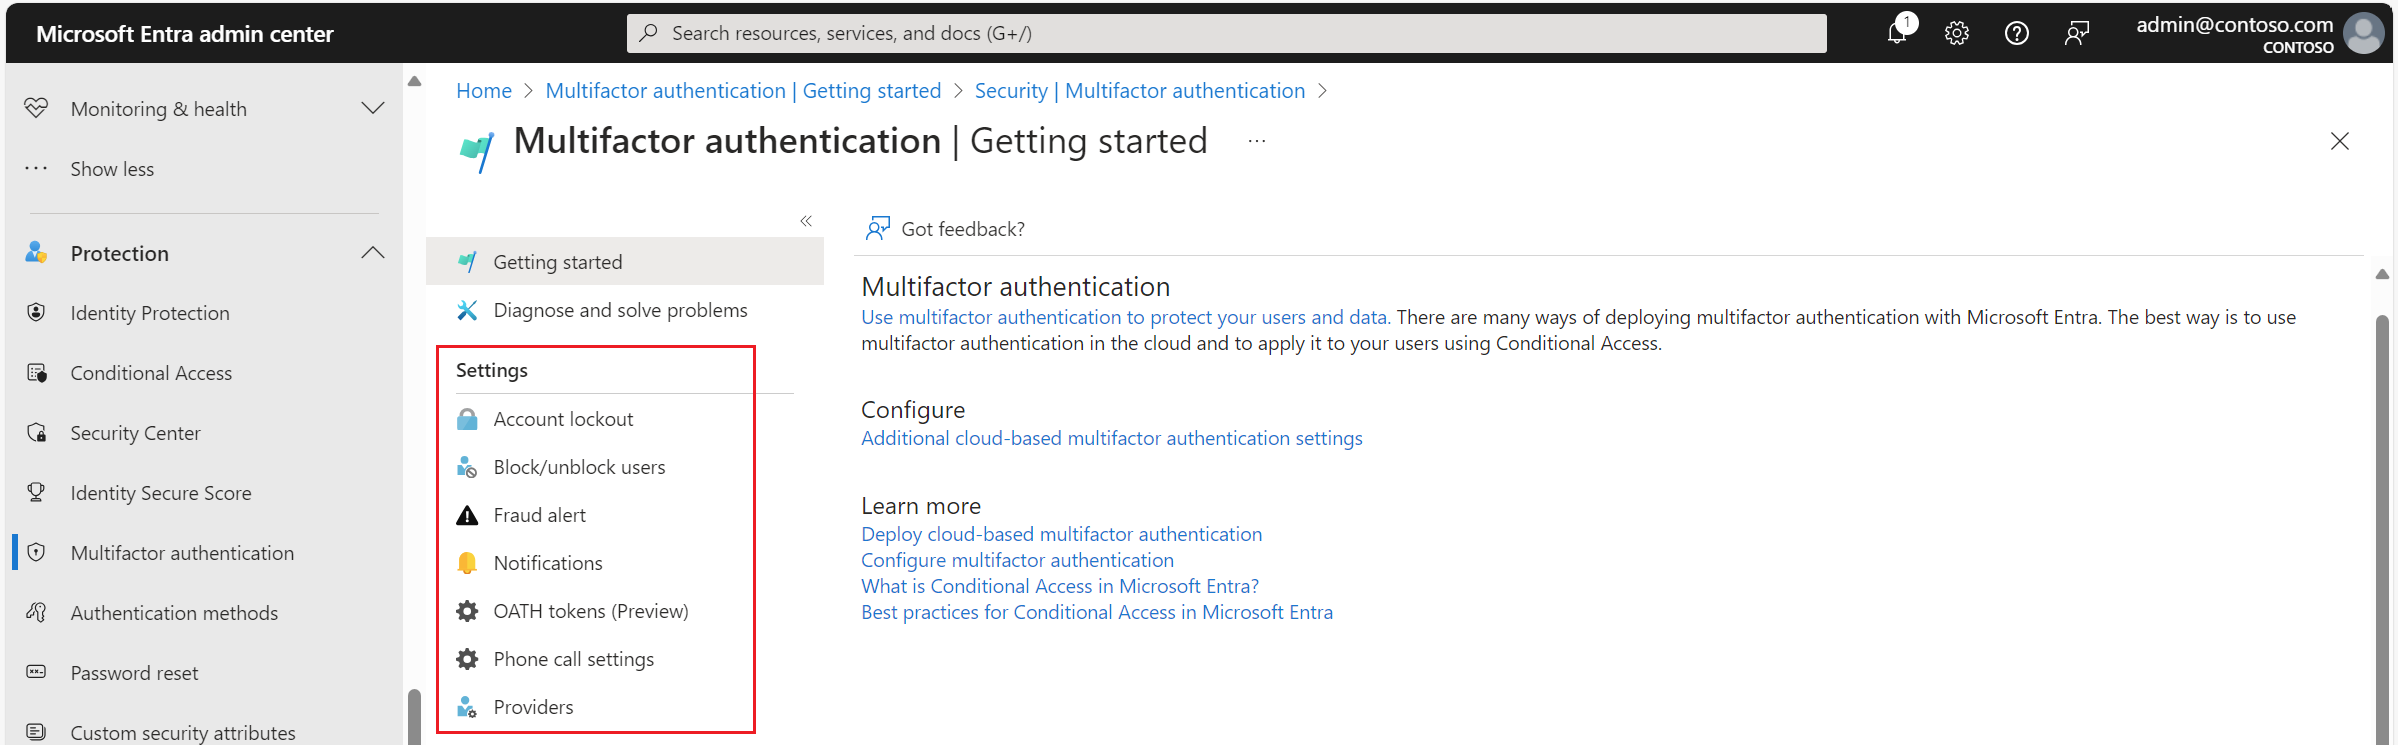Click the Authentication methods icon
2398x745 pixels.
[36, 612]
